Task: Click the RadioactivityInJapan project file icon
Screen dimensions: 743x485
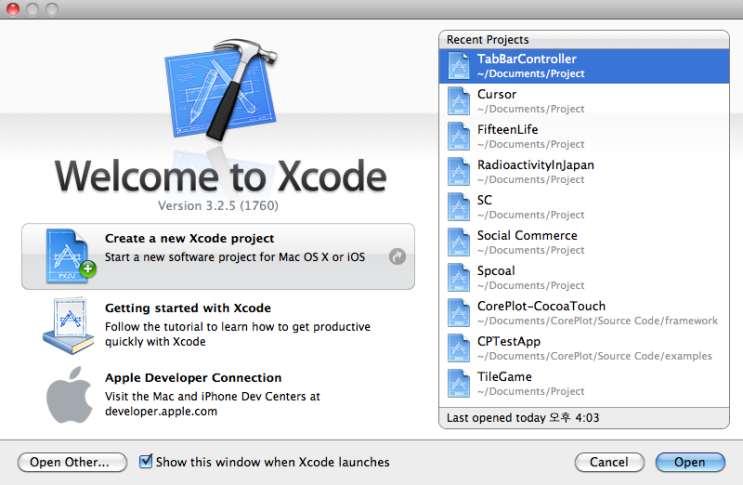Action: 459,172
